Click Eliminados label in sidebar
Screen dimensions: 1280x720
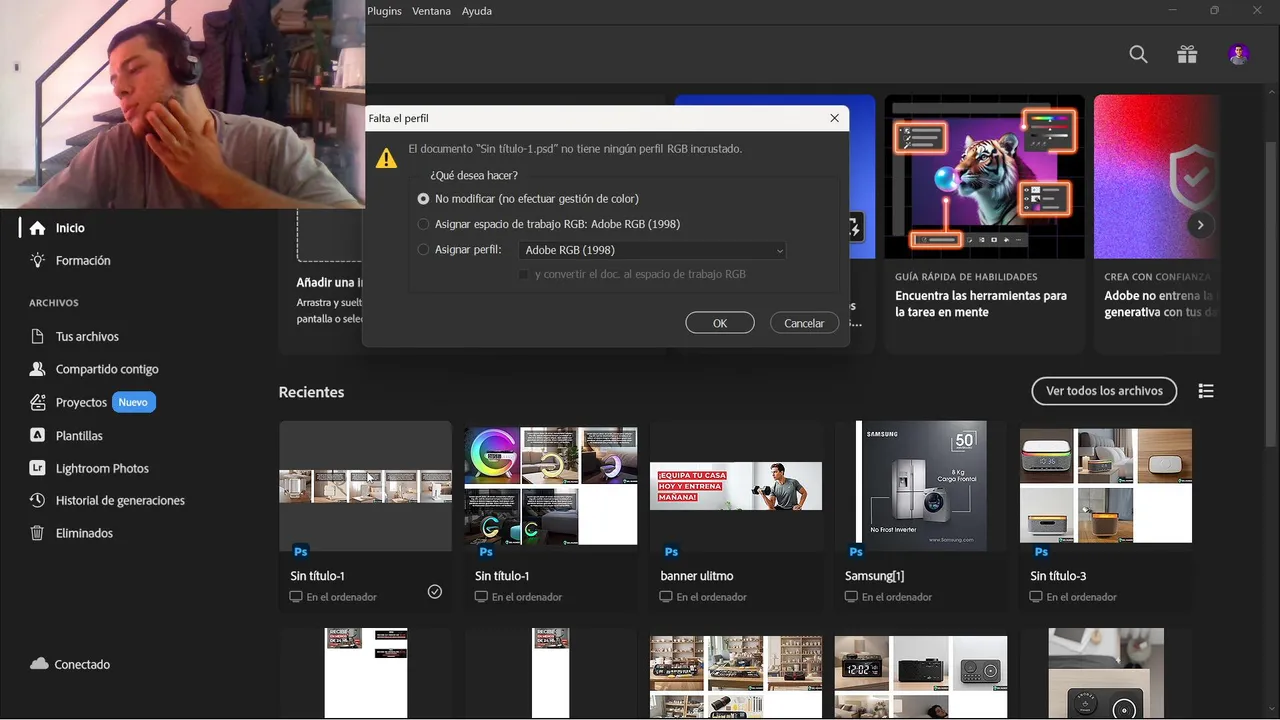pos(84,533)
